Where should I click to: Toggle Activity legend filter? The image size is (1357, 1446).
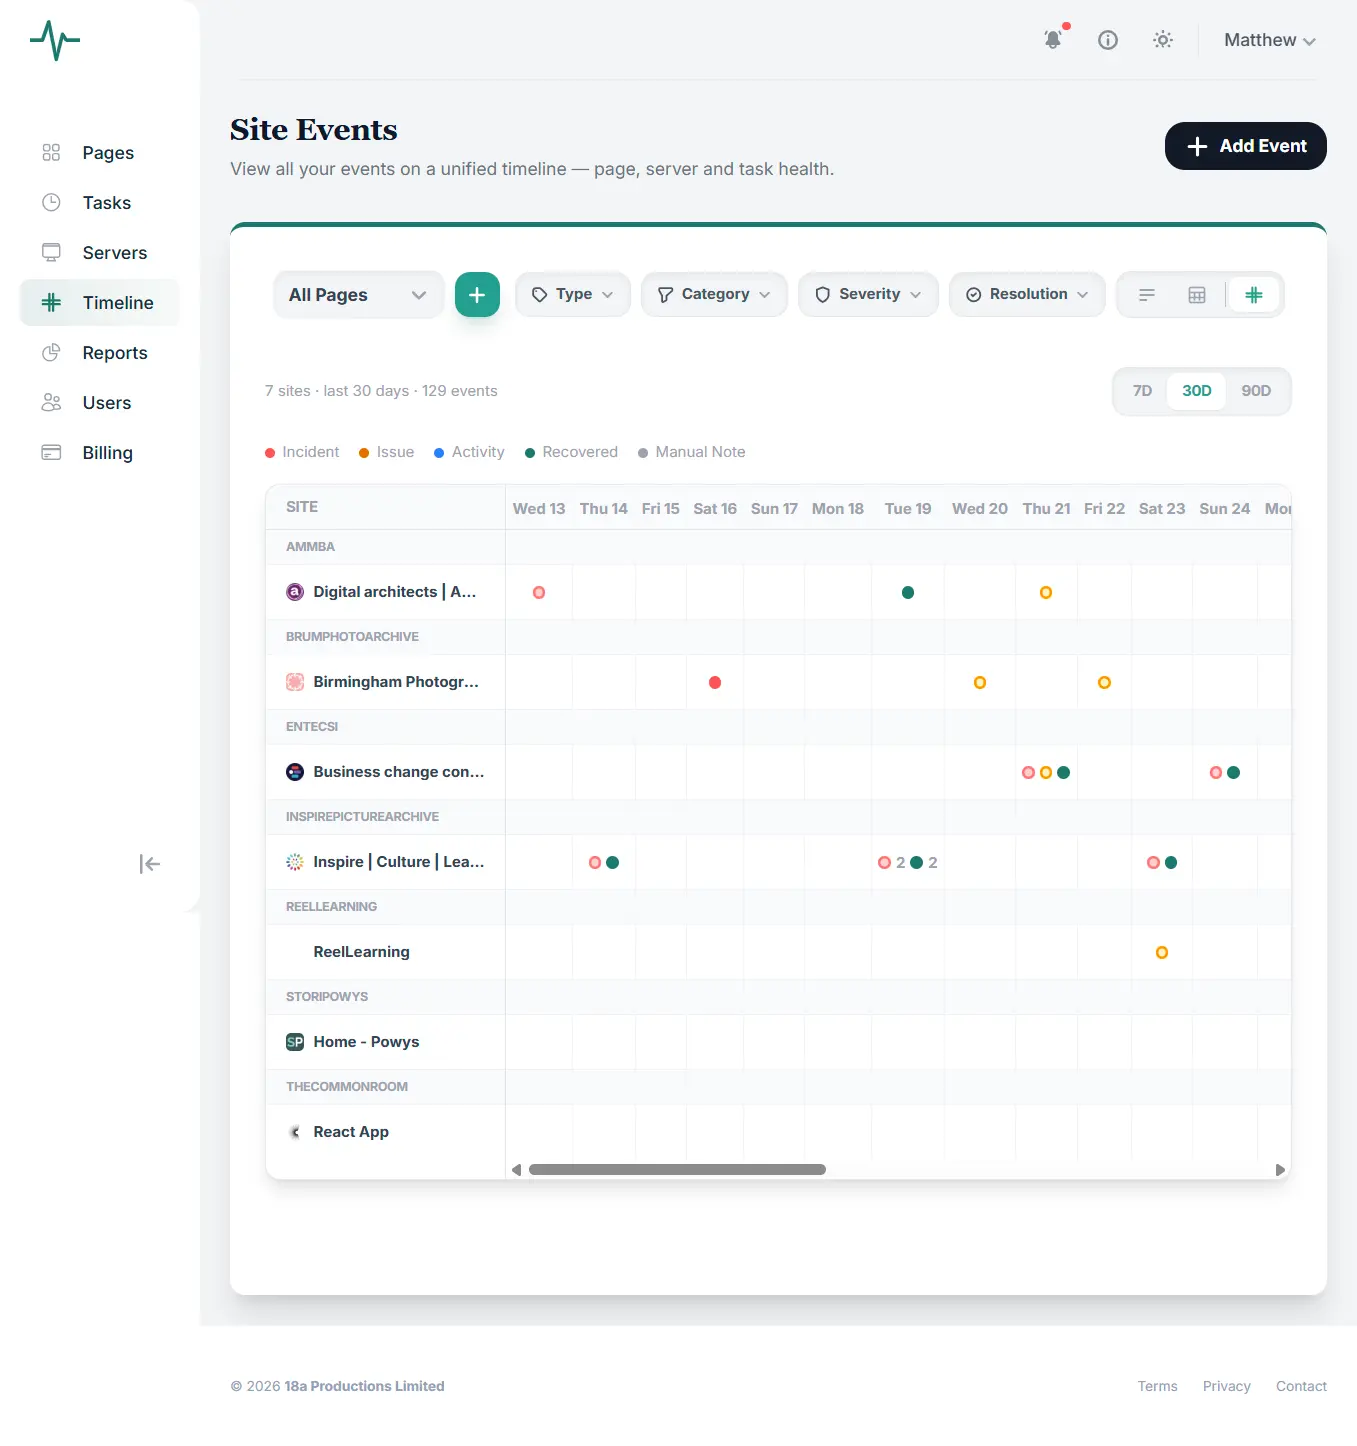tap(469, 452)
